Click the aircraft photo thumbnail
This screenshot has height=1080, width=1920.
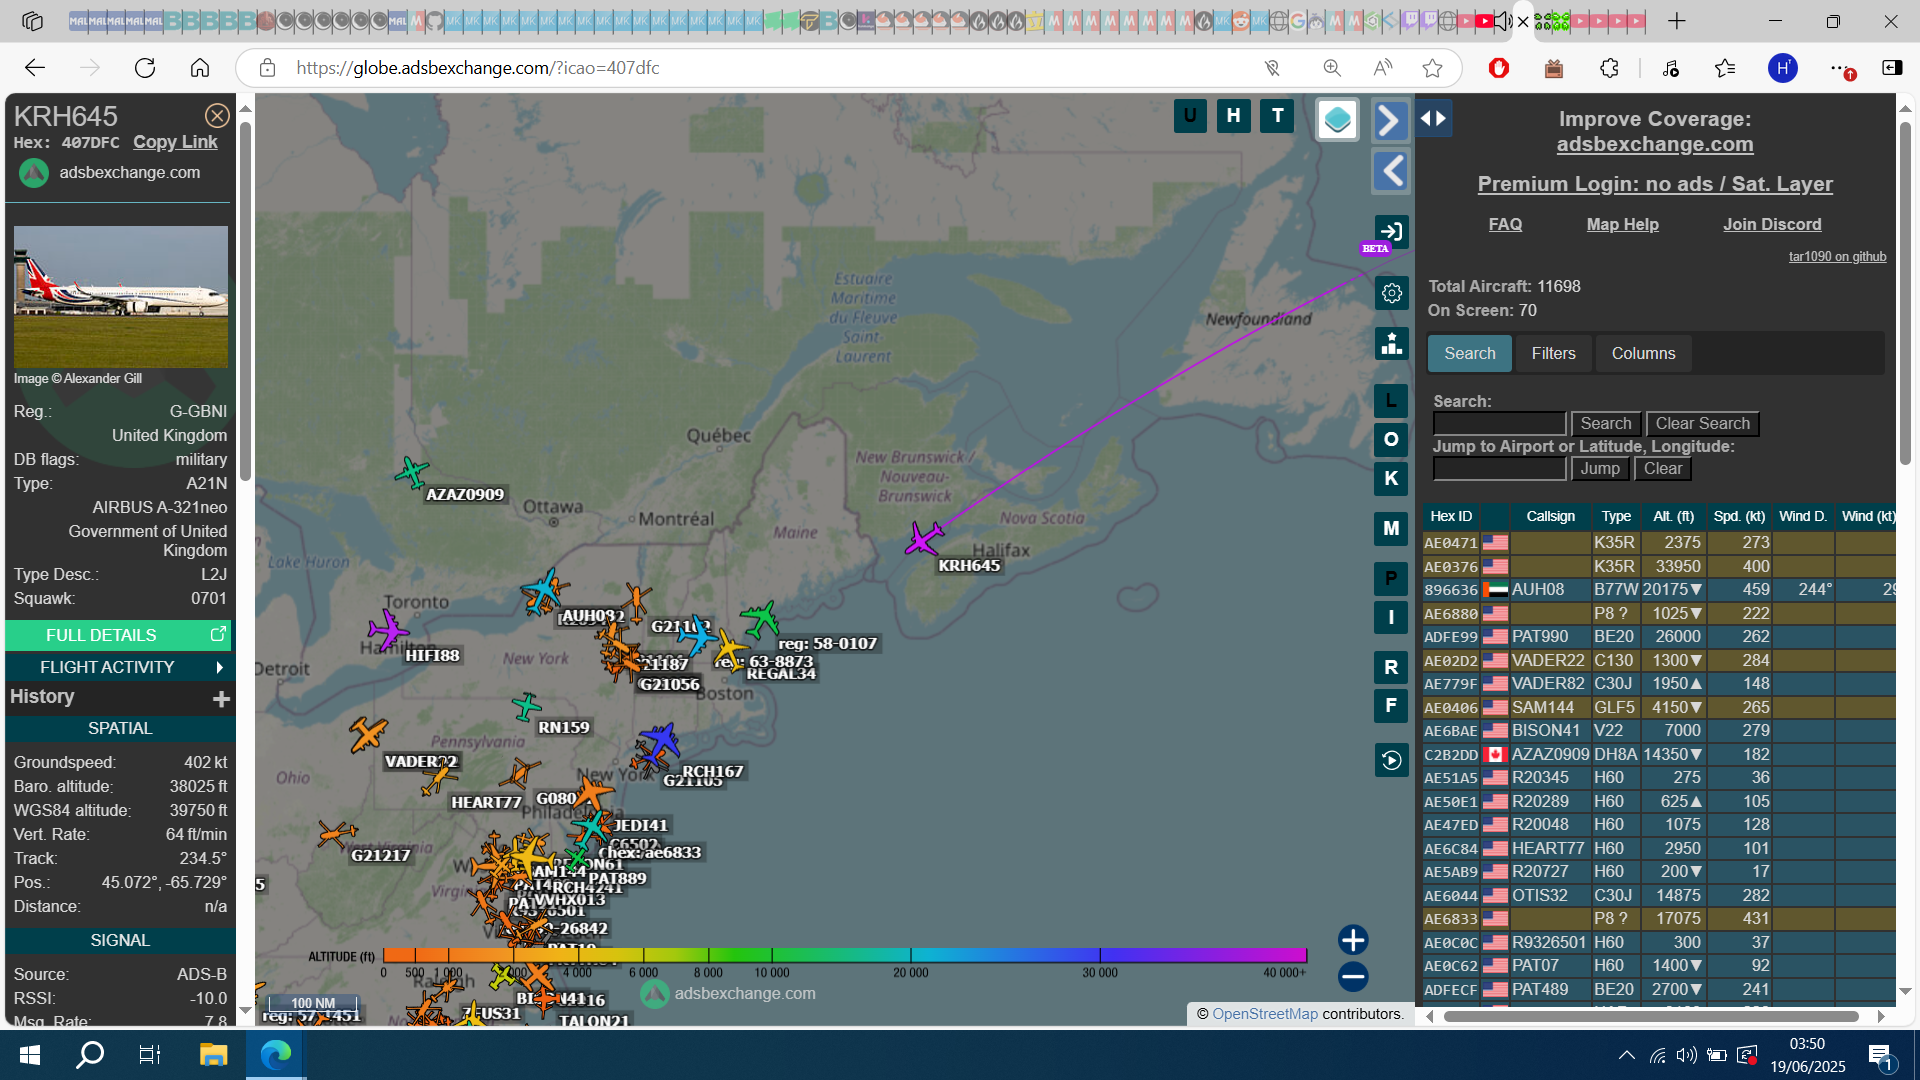[121, 296]
